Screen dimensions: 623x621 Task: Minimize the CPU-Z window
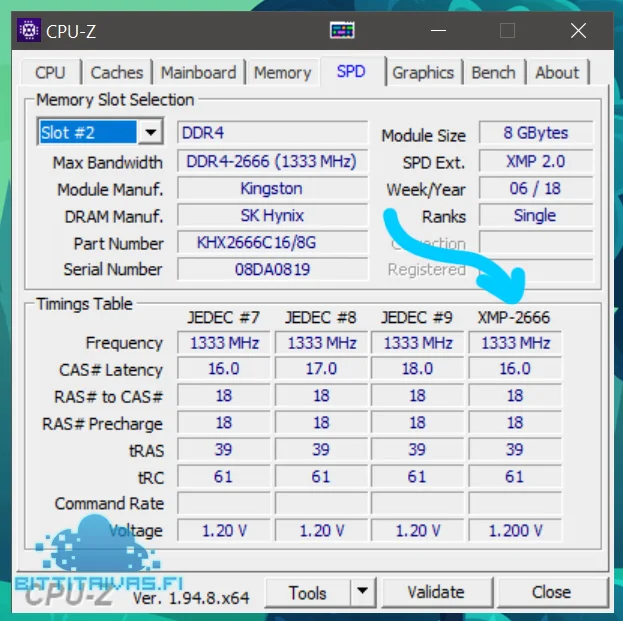(x=436, y=30)
